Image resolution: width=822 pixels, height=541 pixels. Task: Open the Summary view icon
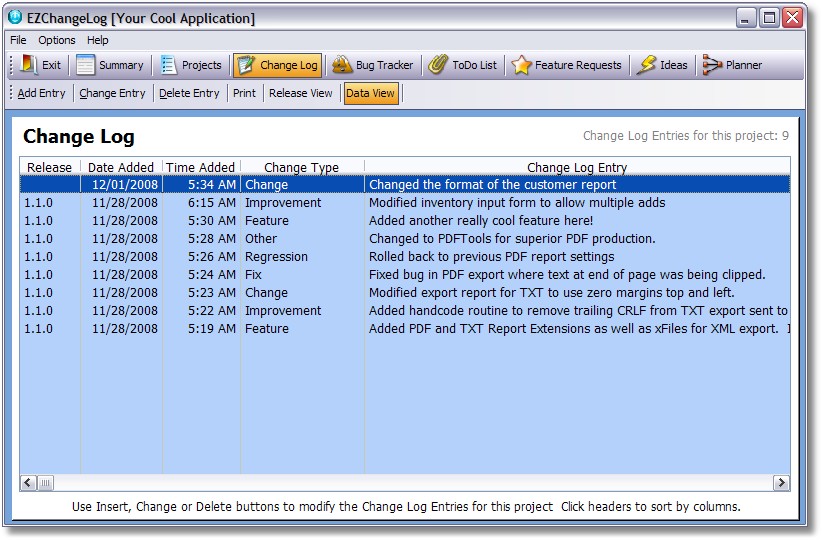point(85,65)
